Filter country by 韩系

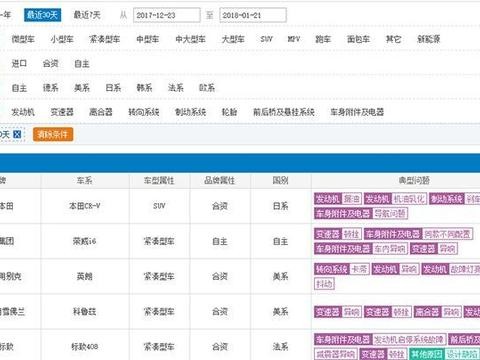(x=144, y=88)
